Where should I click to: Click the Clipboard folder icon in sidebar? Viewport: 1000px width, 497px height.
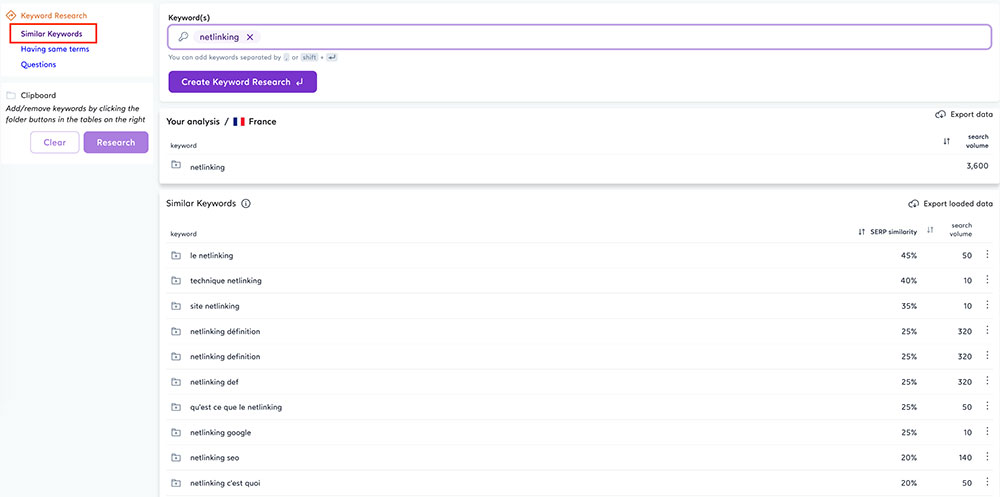[x=11, y=95]
